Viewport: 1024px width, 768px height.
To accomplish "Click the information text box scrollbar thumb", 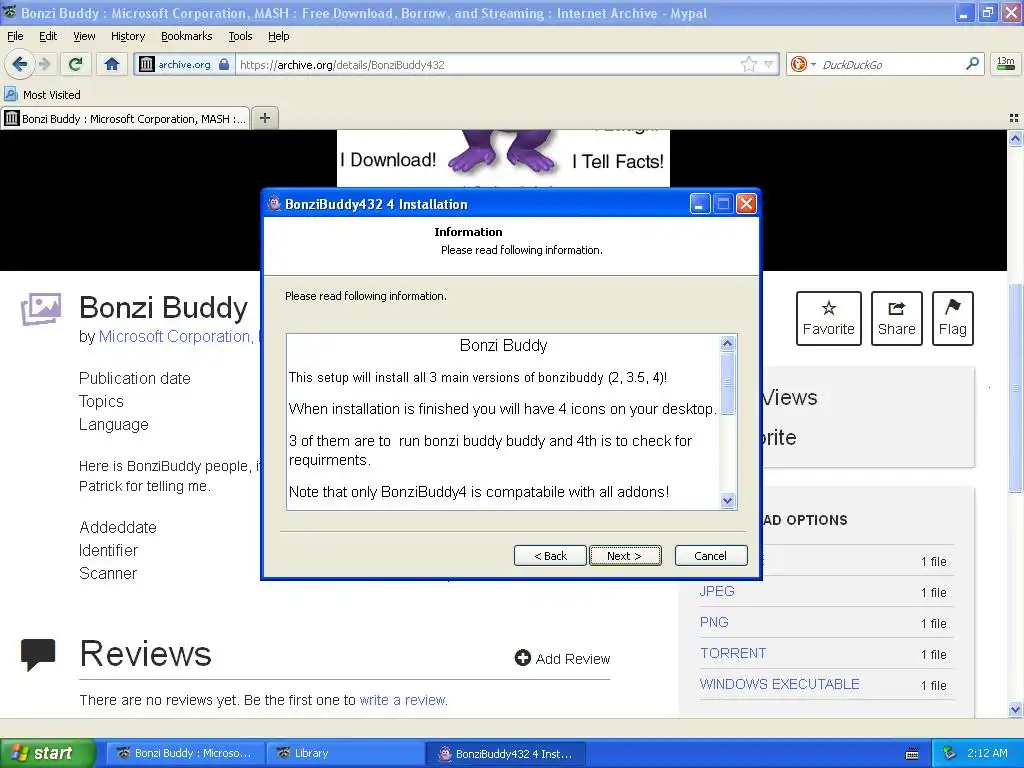I will 728,383.
